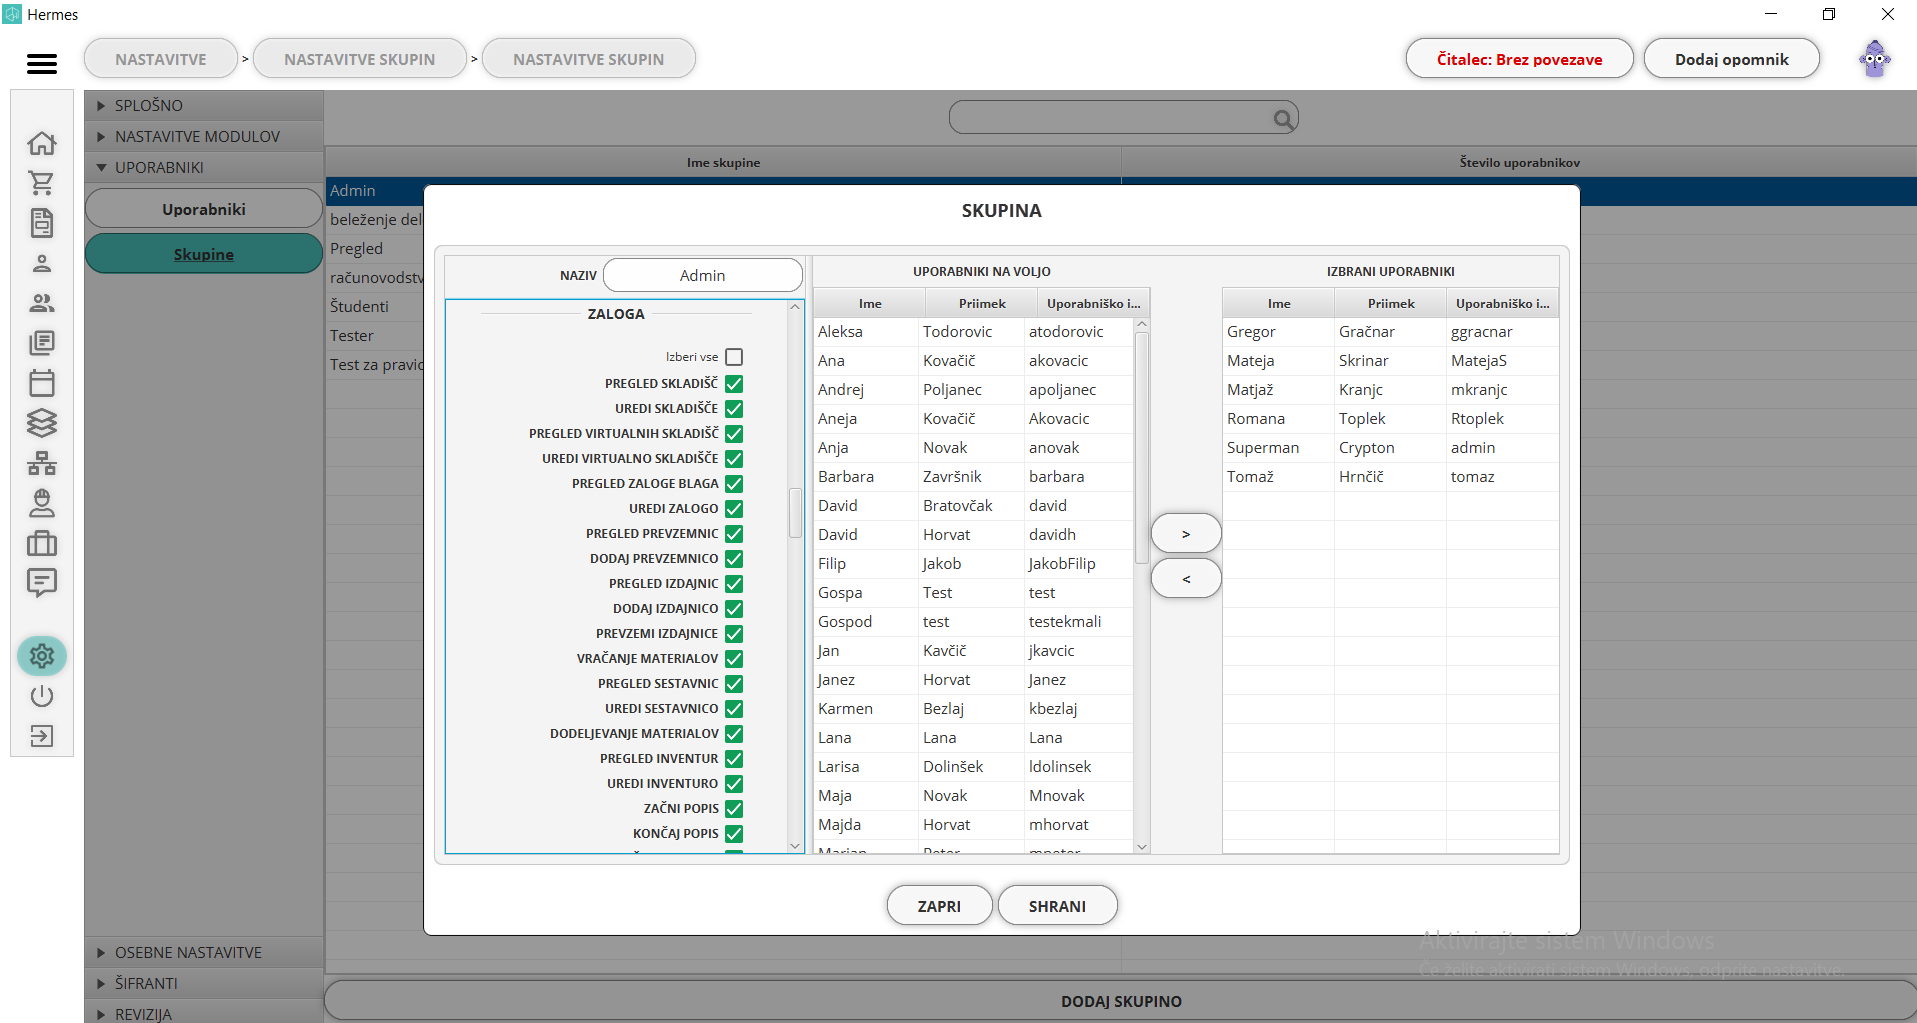Uncheck UREDI SKLADIŠČE permission
Screen dimensions: 1917x1023
click(x=734, y=409)
